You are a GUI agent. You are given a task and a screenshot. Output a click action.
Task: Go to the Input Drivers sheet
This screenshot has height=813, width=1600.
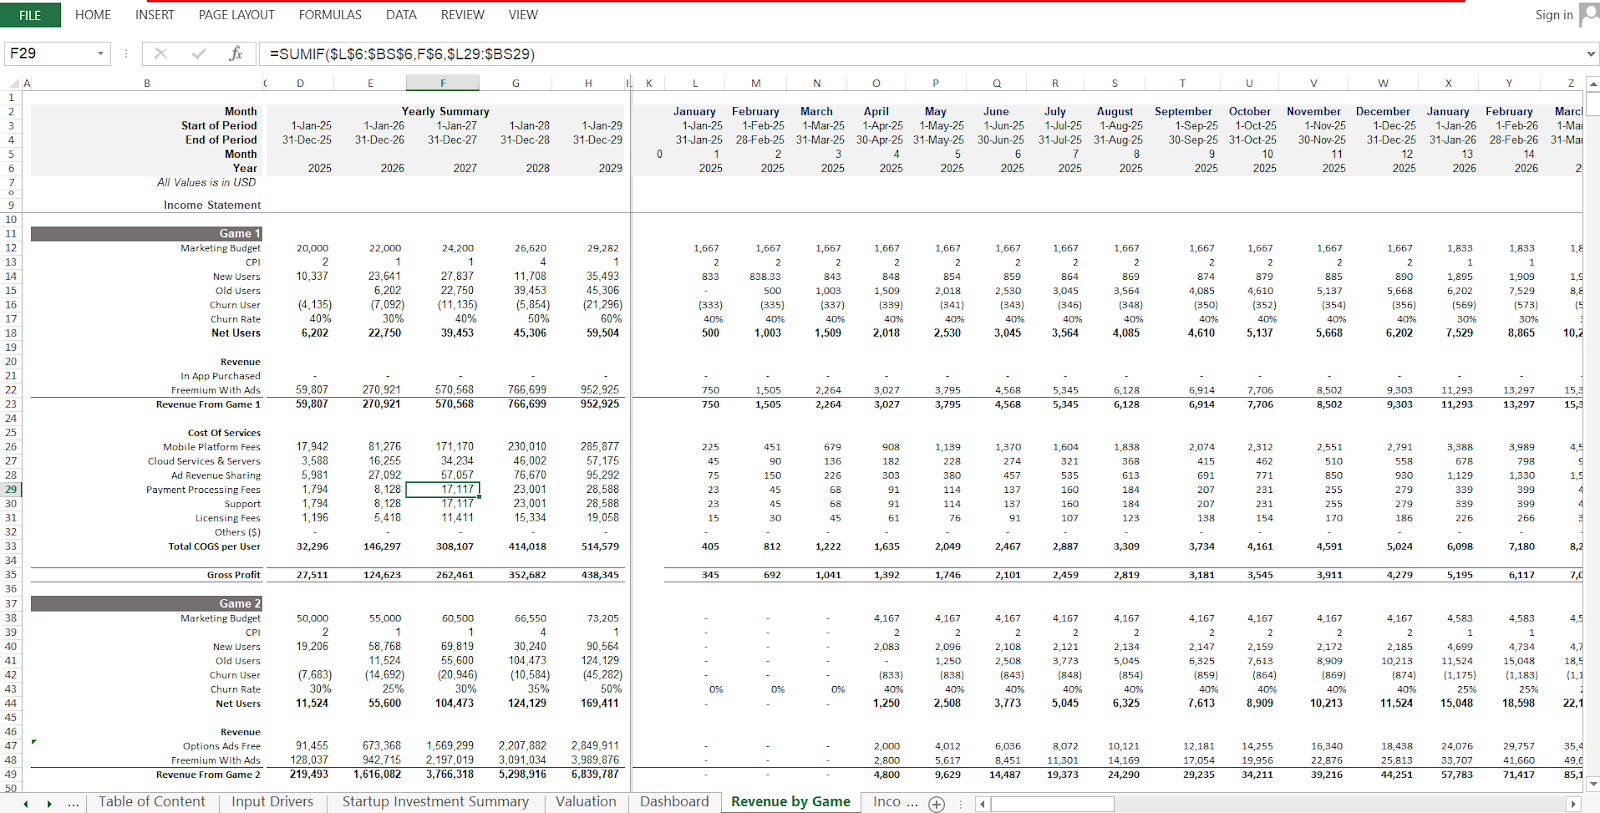[x=272, y=802]
